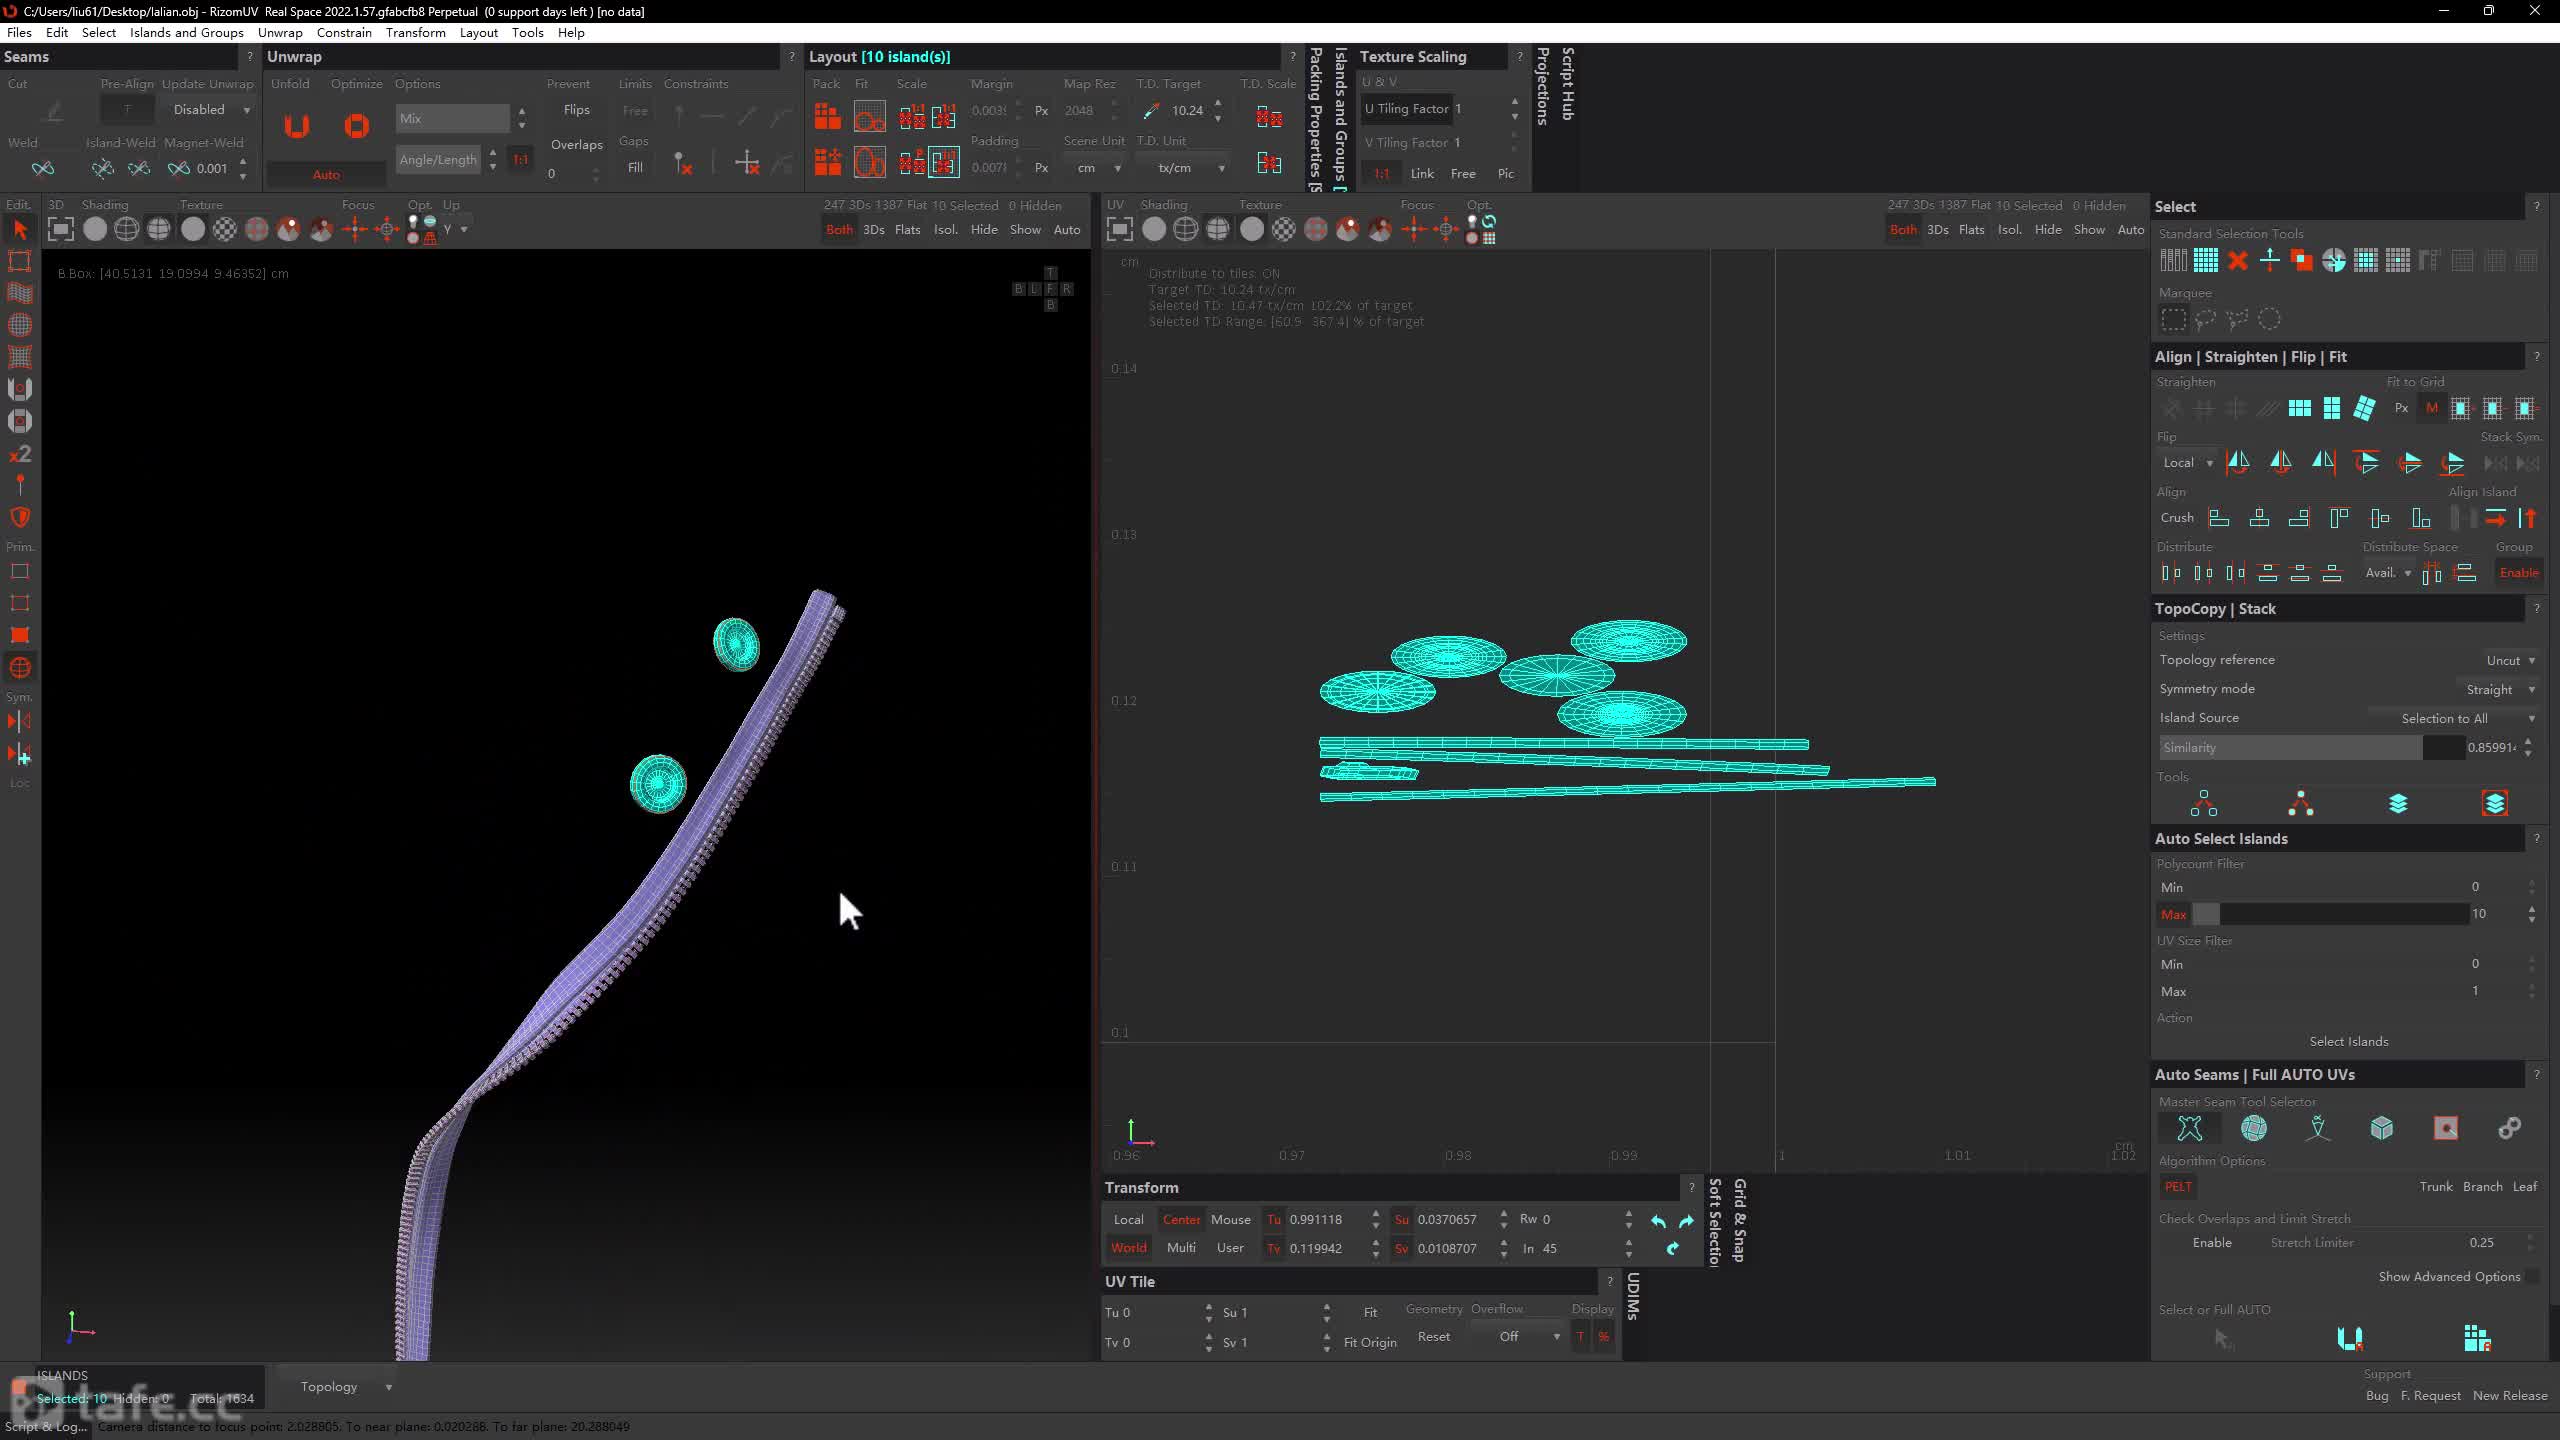Screen dimensions: 2560x1440
Task: Open the T.D. Unit tx/cm dropdown
Action: pos(1185,168)
